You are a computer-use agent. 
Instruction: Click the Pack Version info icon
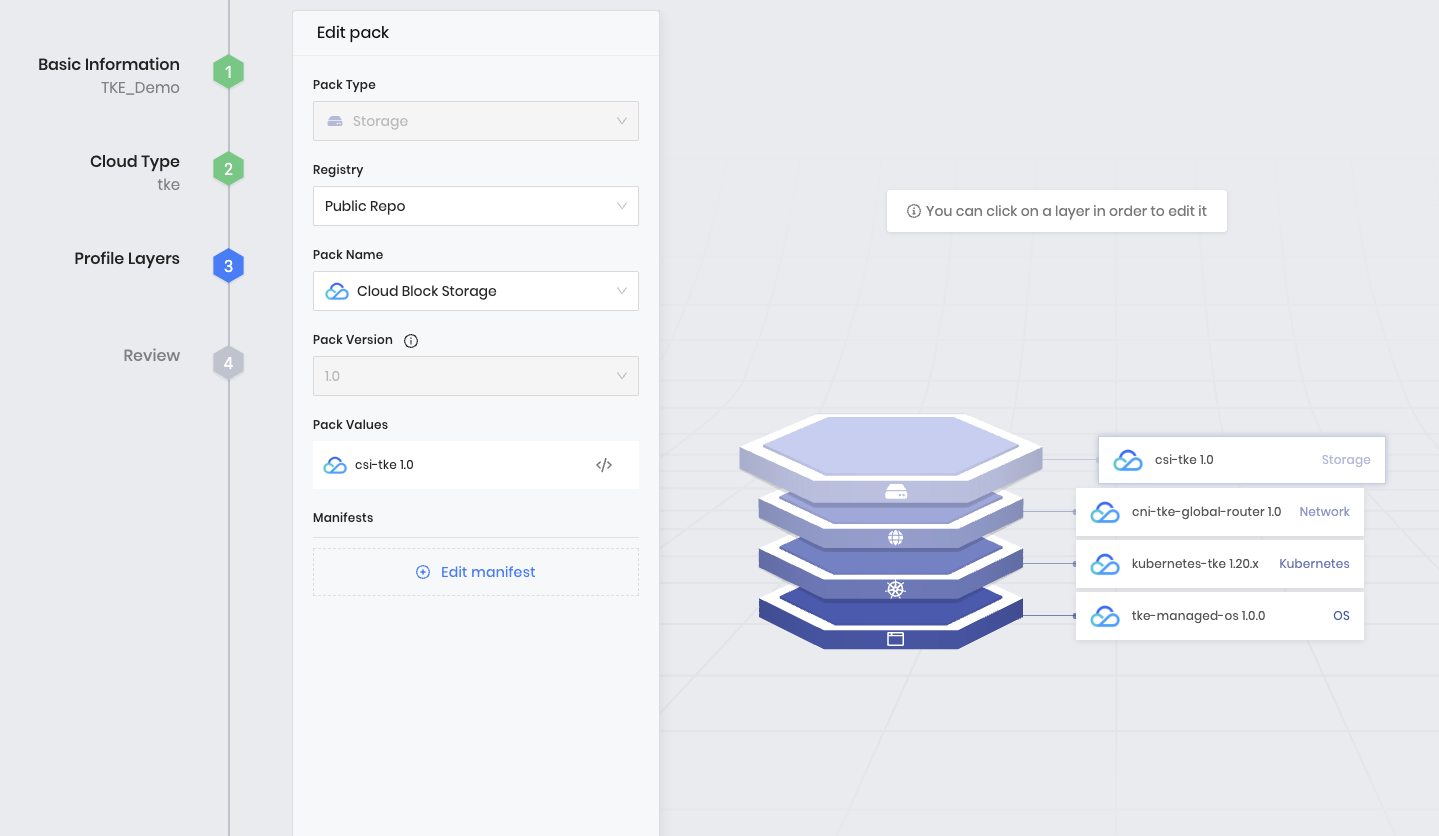411,340
